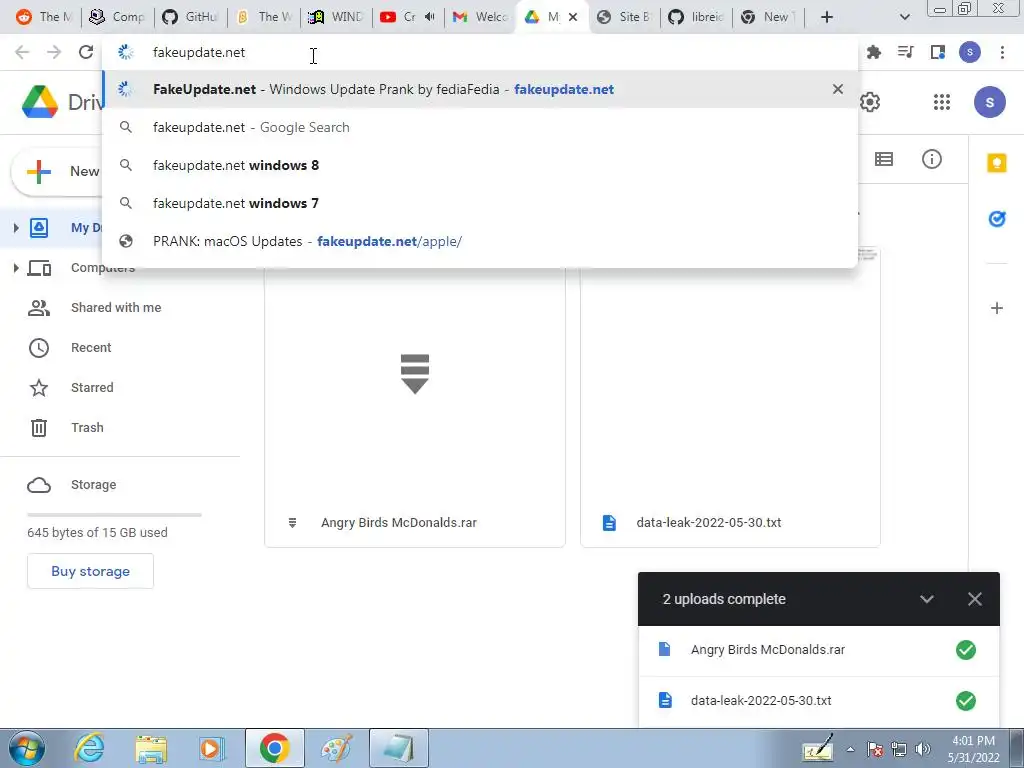Screen dimensions: 1024x768
Task: Select the FakeUpdate.net Windows Update Prank suggestion
Action: tap(479, 89)
